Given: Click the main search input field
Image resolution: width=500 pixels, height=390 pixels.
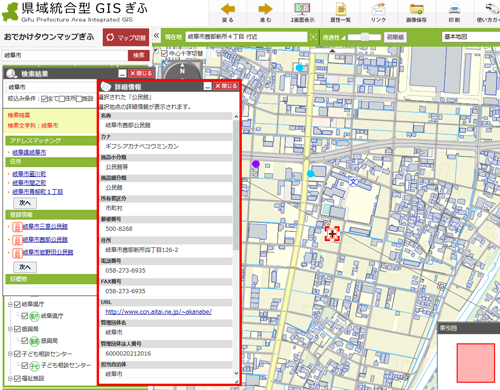Looking at the screenshot, I should (65, 55).
